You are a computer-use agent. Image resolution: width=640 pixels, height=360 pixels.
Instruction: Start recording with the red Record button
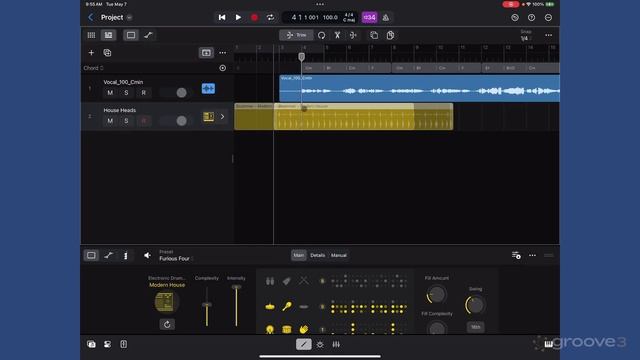(x=254, y=18)
